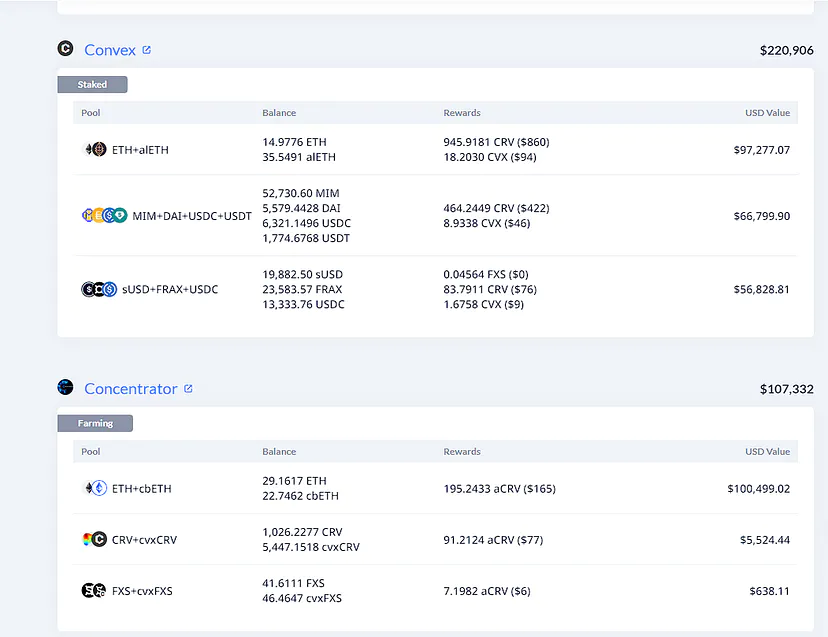Click the Convex total value $220,906
The height and width of the screenshot is (637, 828).
(x=786, y=50)
